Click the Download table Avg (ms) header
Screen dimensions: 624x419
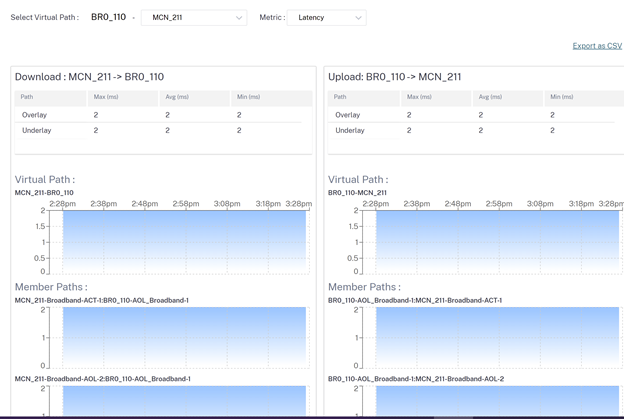pos(195,98)
